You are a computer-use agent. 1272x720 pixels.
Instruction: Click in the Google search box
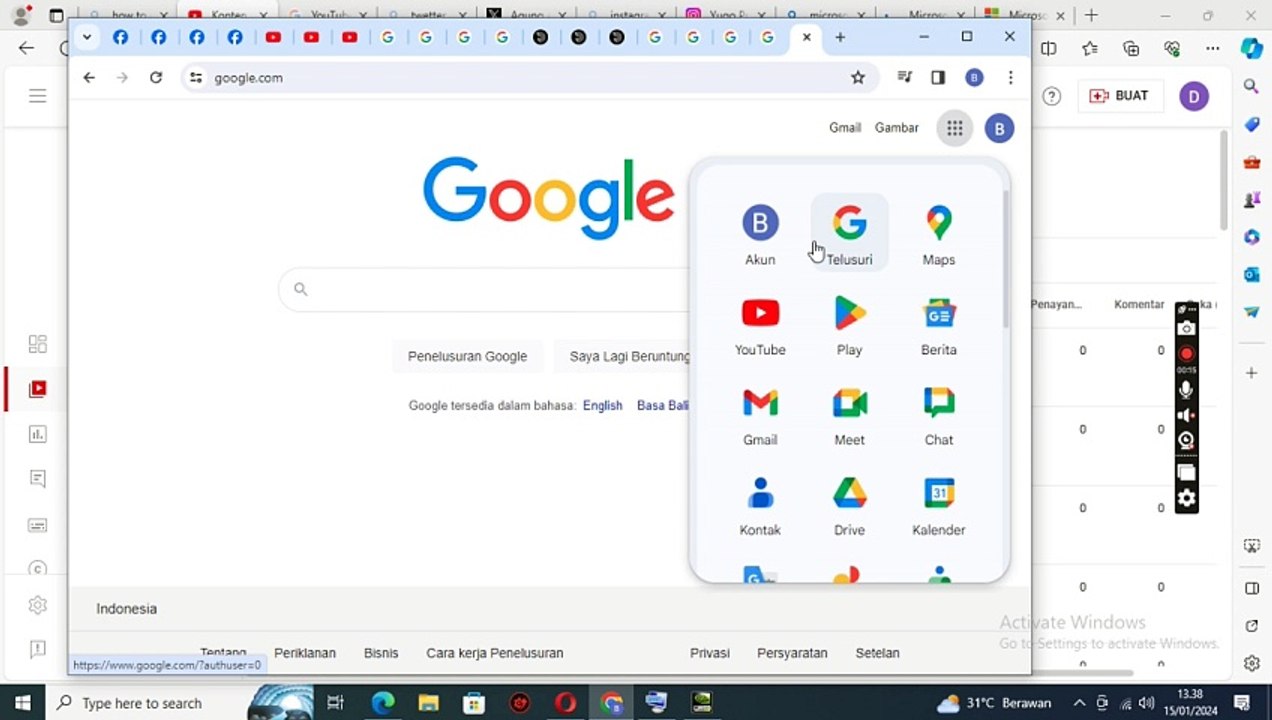pos(484,289)
